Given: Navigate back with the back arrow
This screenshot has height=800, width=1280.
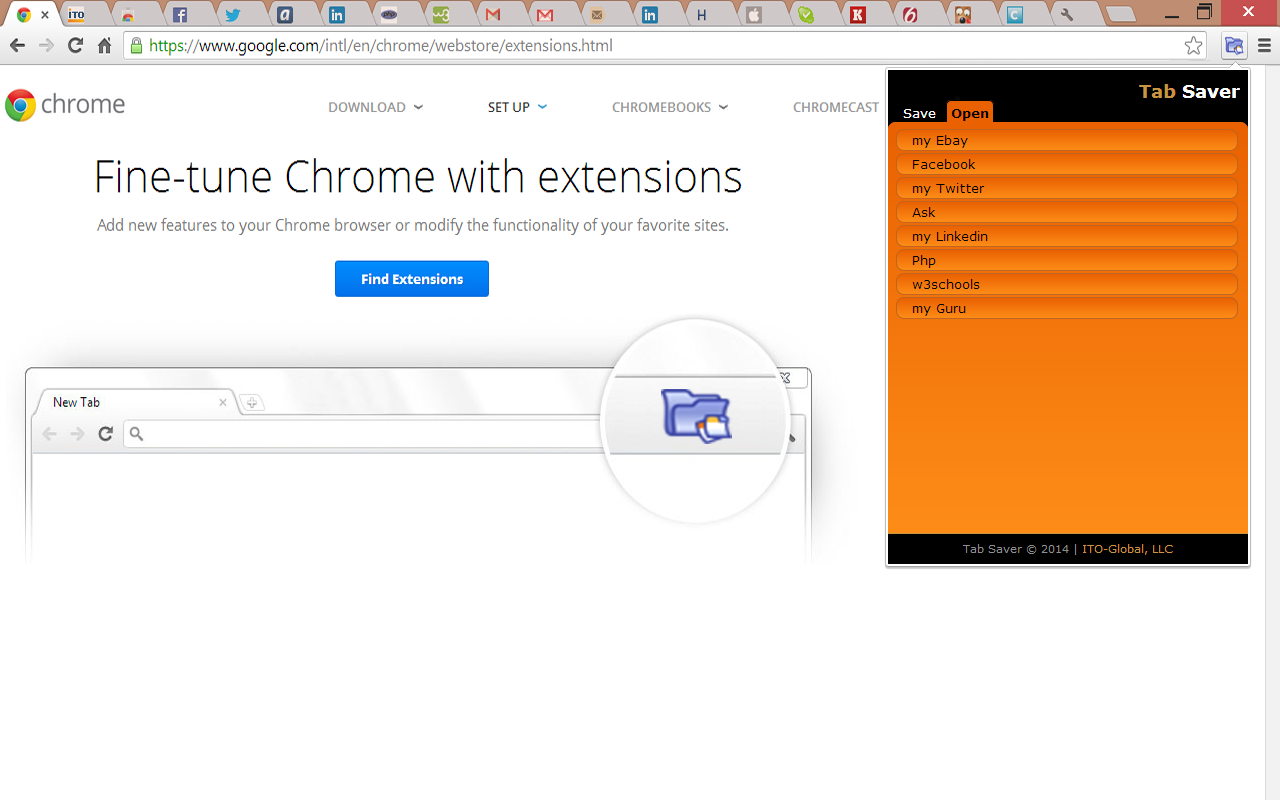Looking at the screenshot, I should click(17, 46).
